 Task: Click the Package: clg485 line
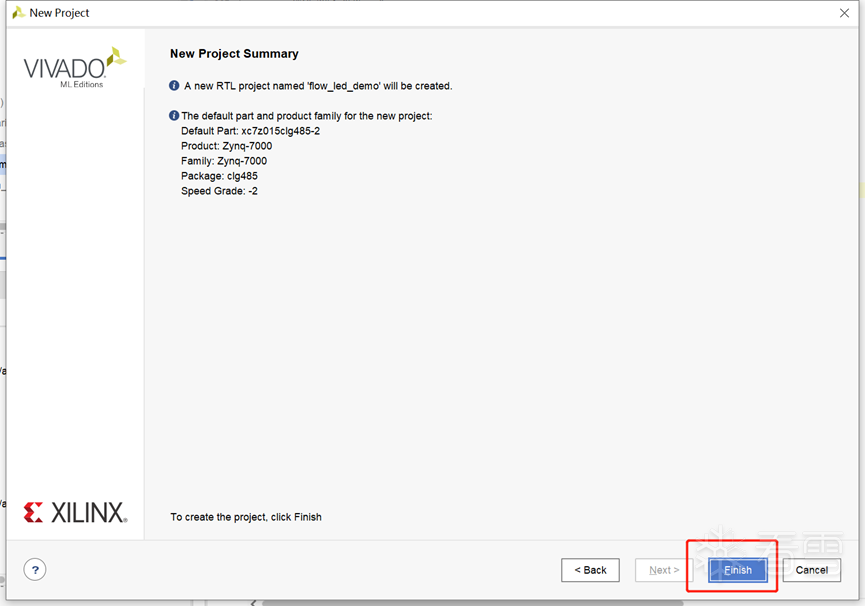(x=219, y=176)
